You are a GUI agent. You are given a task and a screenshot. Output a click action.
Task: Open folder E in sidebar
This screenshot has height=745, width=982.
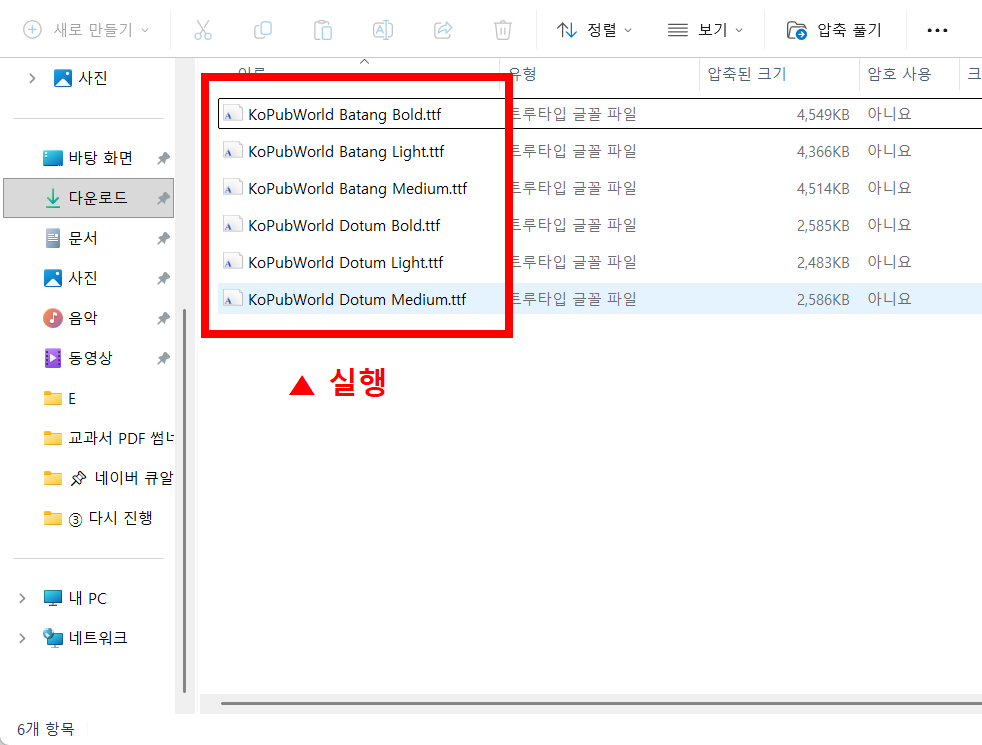[x=60, y=398]
